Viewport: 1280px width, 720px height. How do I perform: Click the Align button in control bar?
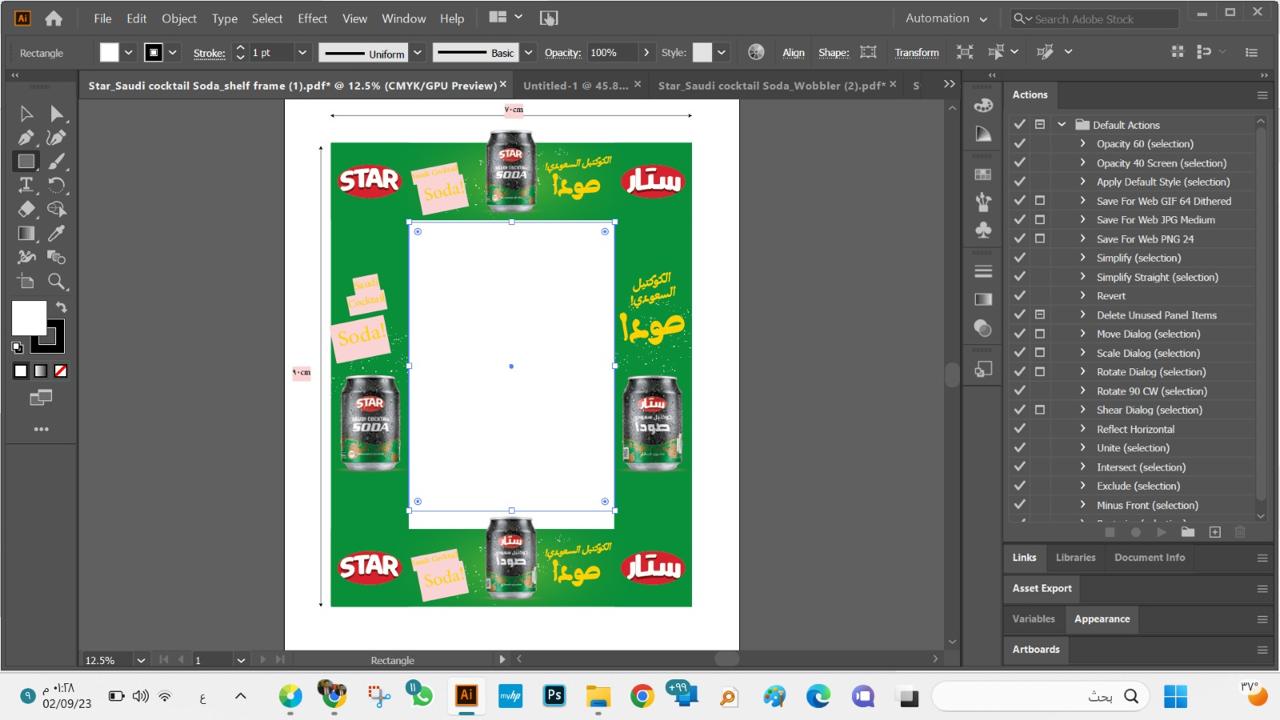tap(793, 53)
